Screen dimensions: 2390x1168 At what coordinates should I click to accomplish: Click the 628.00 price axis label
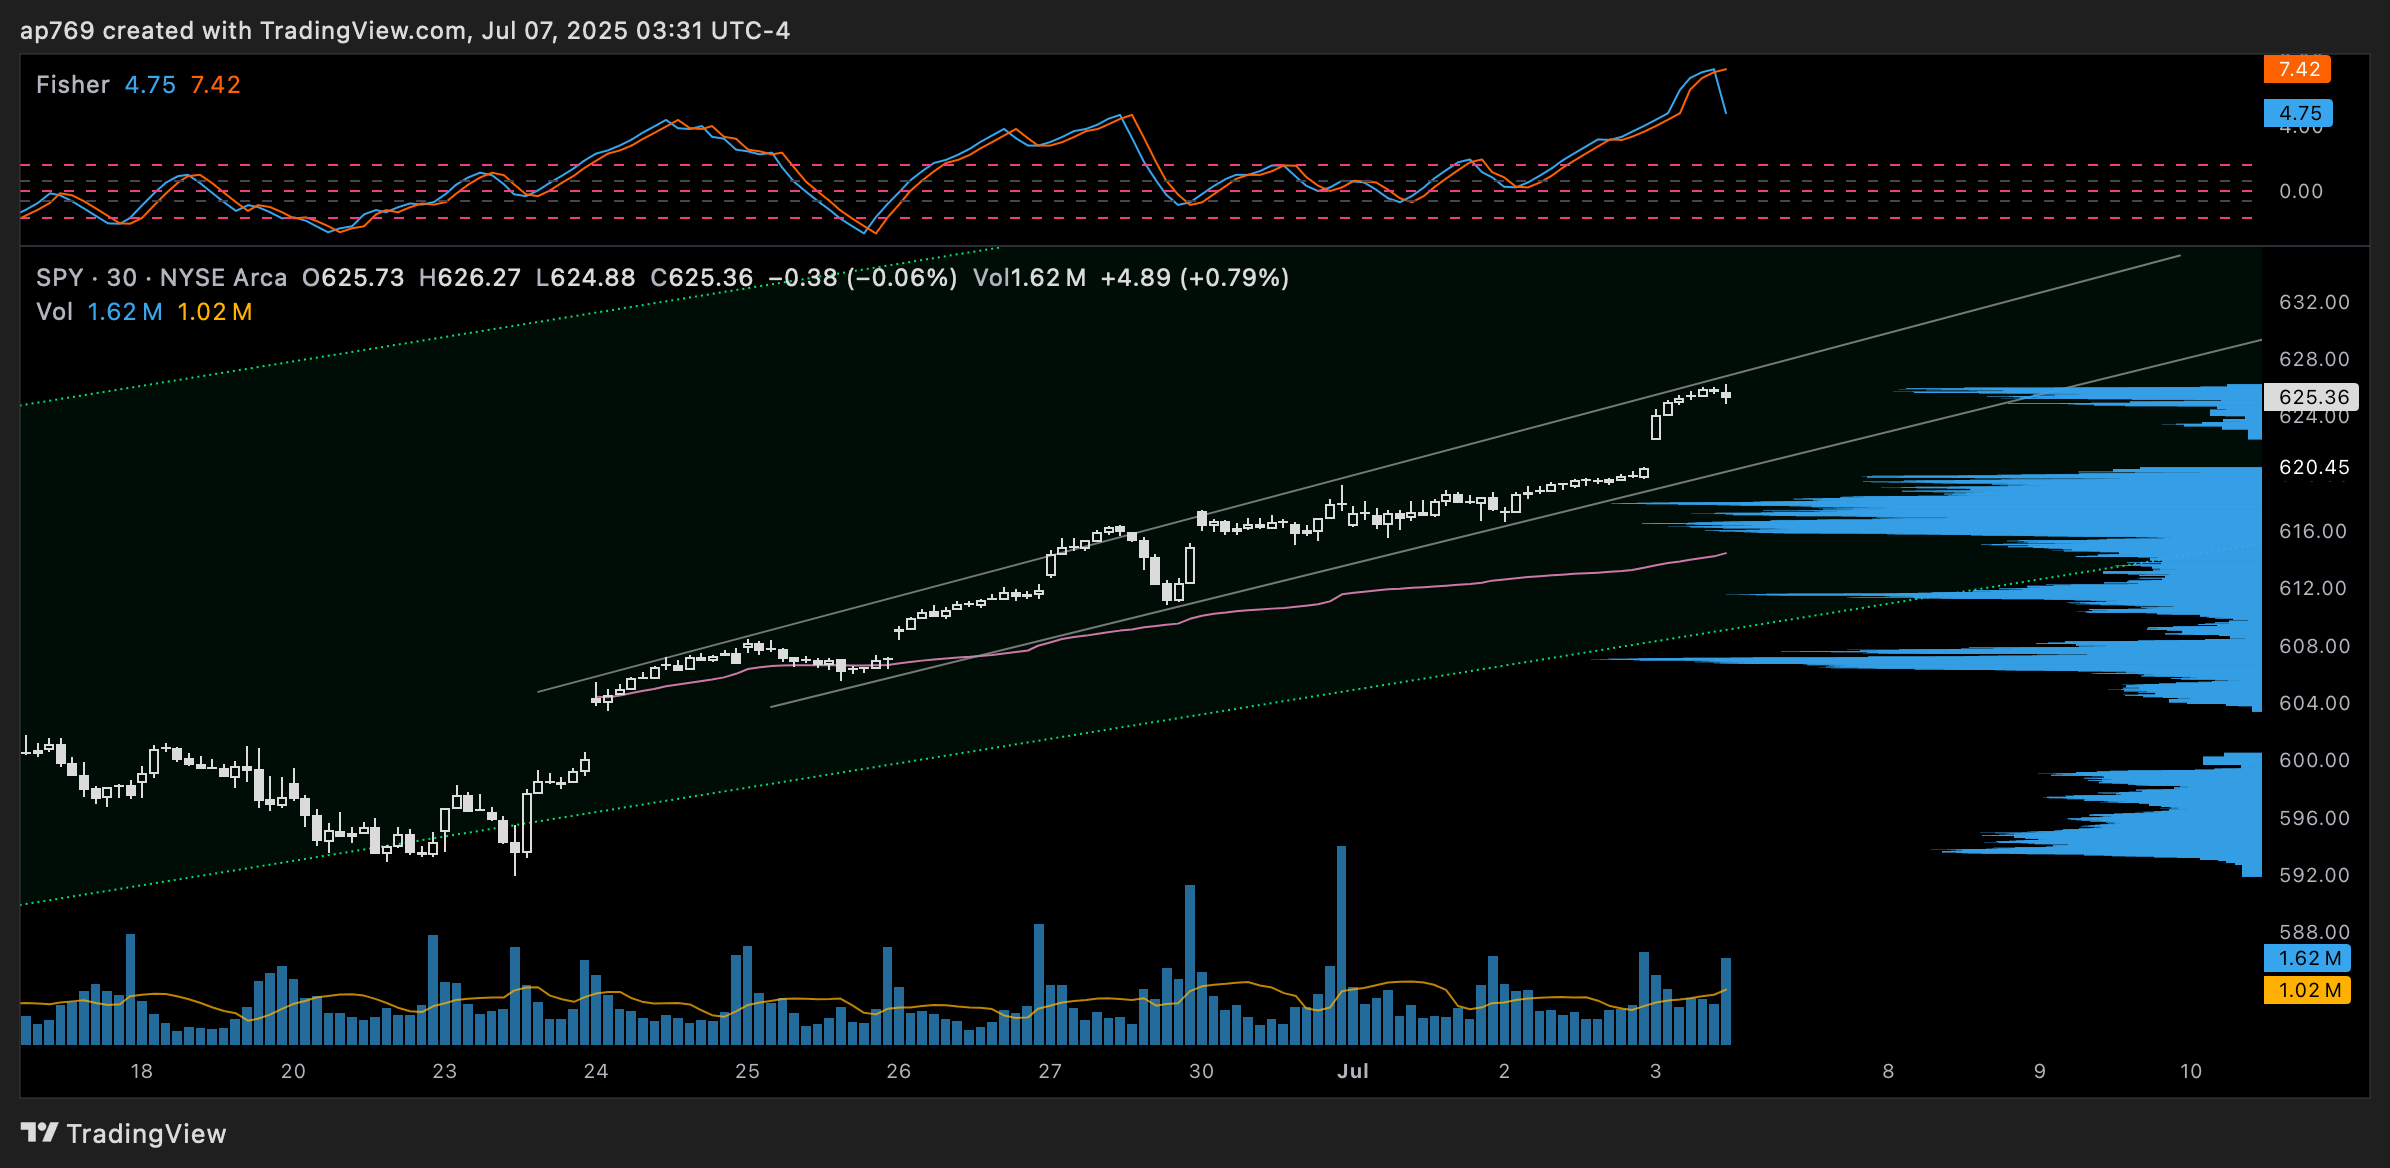click(2314, 359)
